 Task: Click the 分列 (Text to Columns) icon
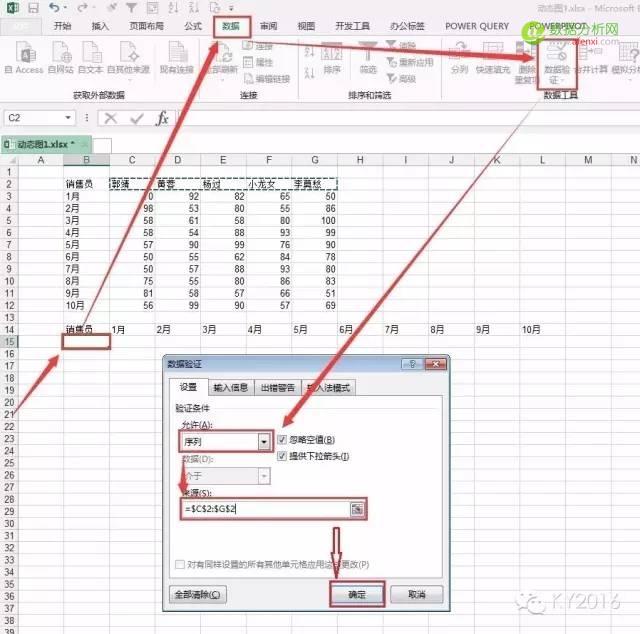coord(459,54)
